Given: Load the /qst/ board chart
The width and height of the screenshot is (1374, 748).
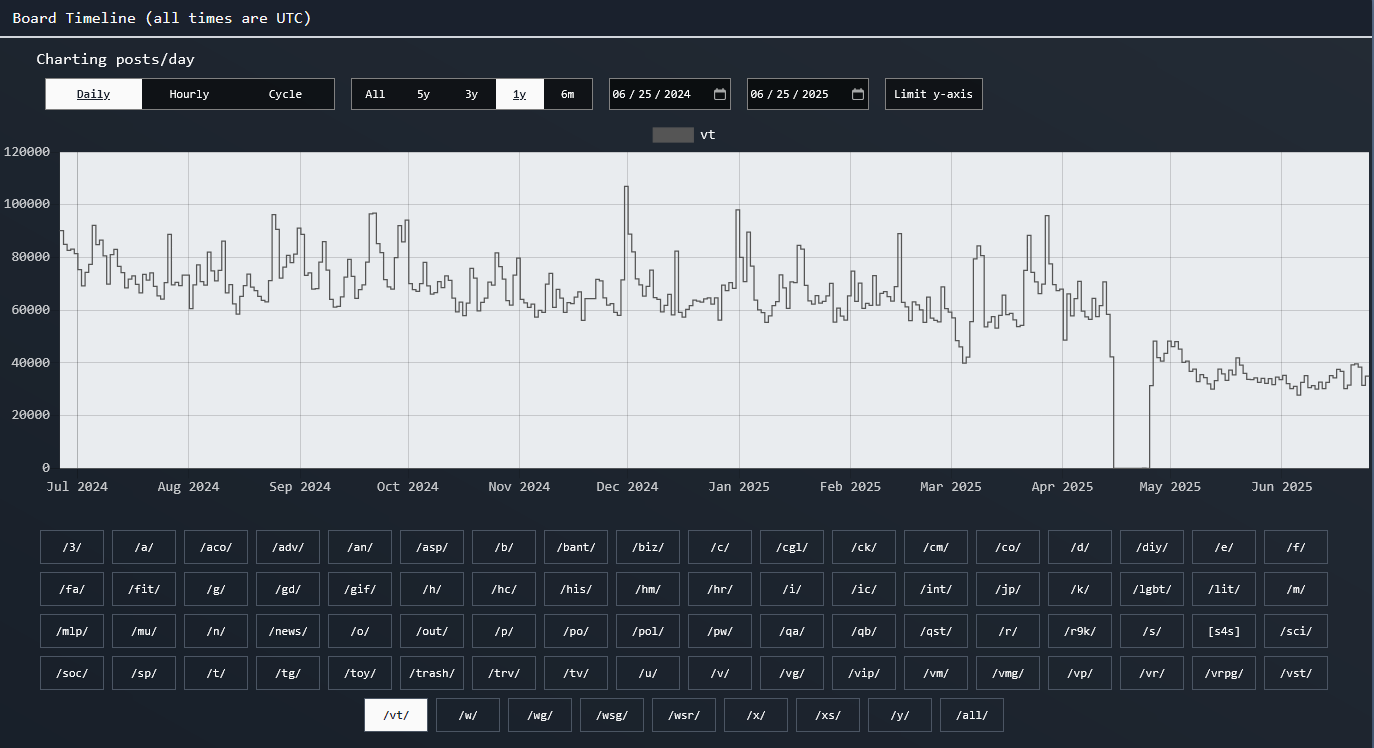Looking at the screenshot, I should (x=936, y=631).
